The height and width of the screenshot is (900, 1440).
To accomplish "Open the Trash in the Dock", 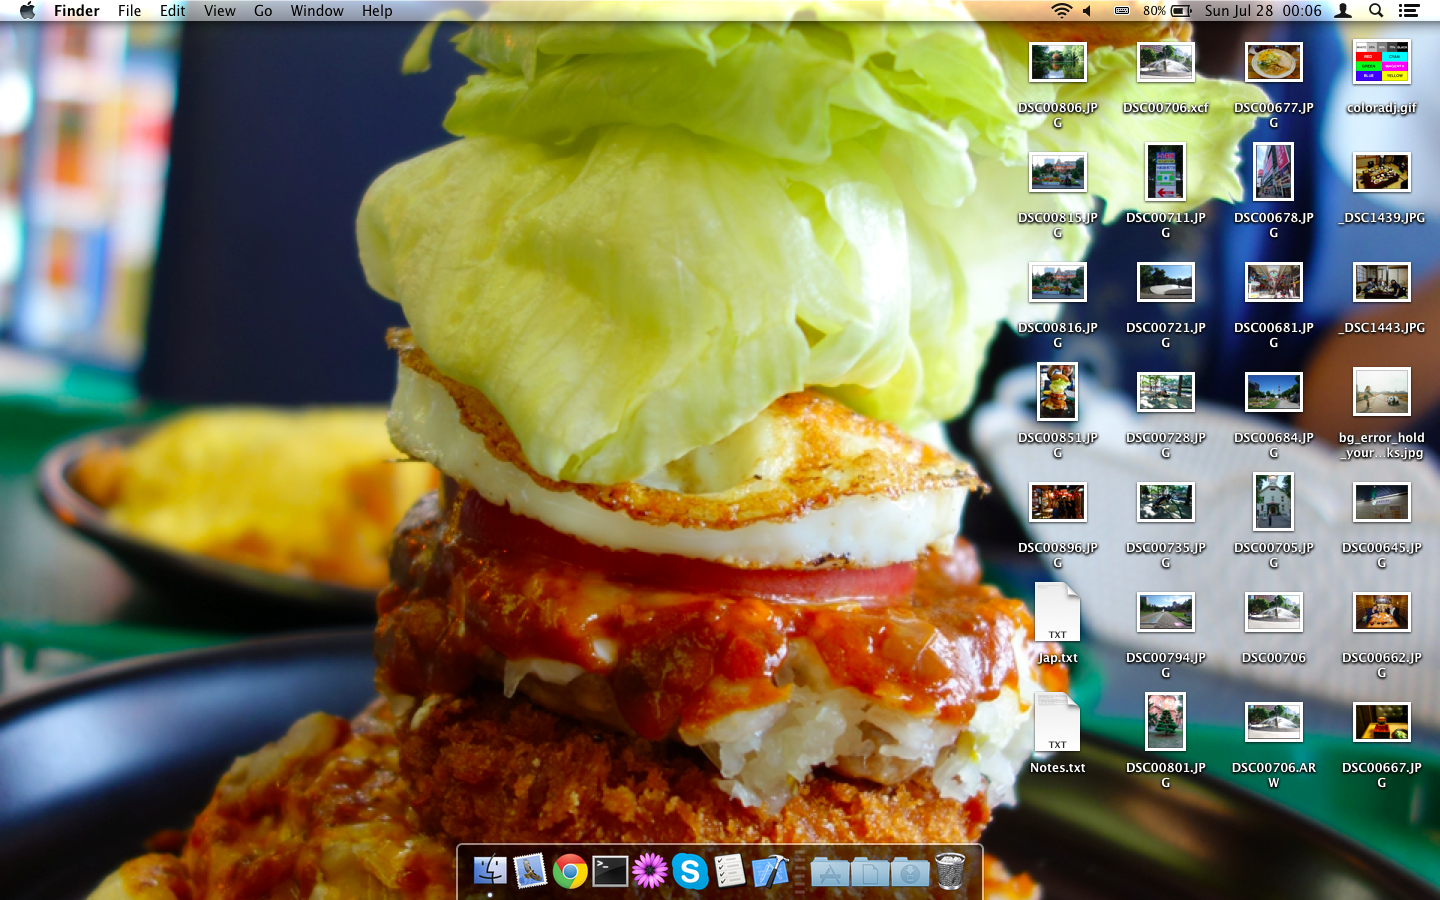I will (950, 872).
